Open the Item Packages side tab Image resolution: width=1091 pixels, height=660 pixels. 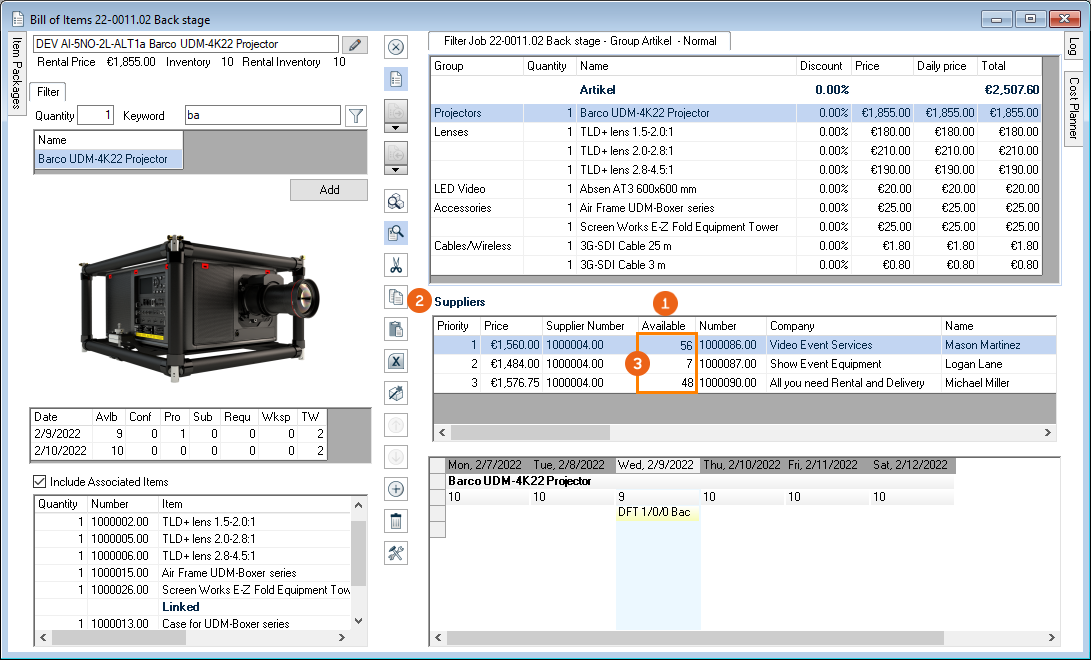tap(17, 75)
